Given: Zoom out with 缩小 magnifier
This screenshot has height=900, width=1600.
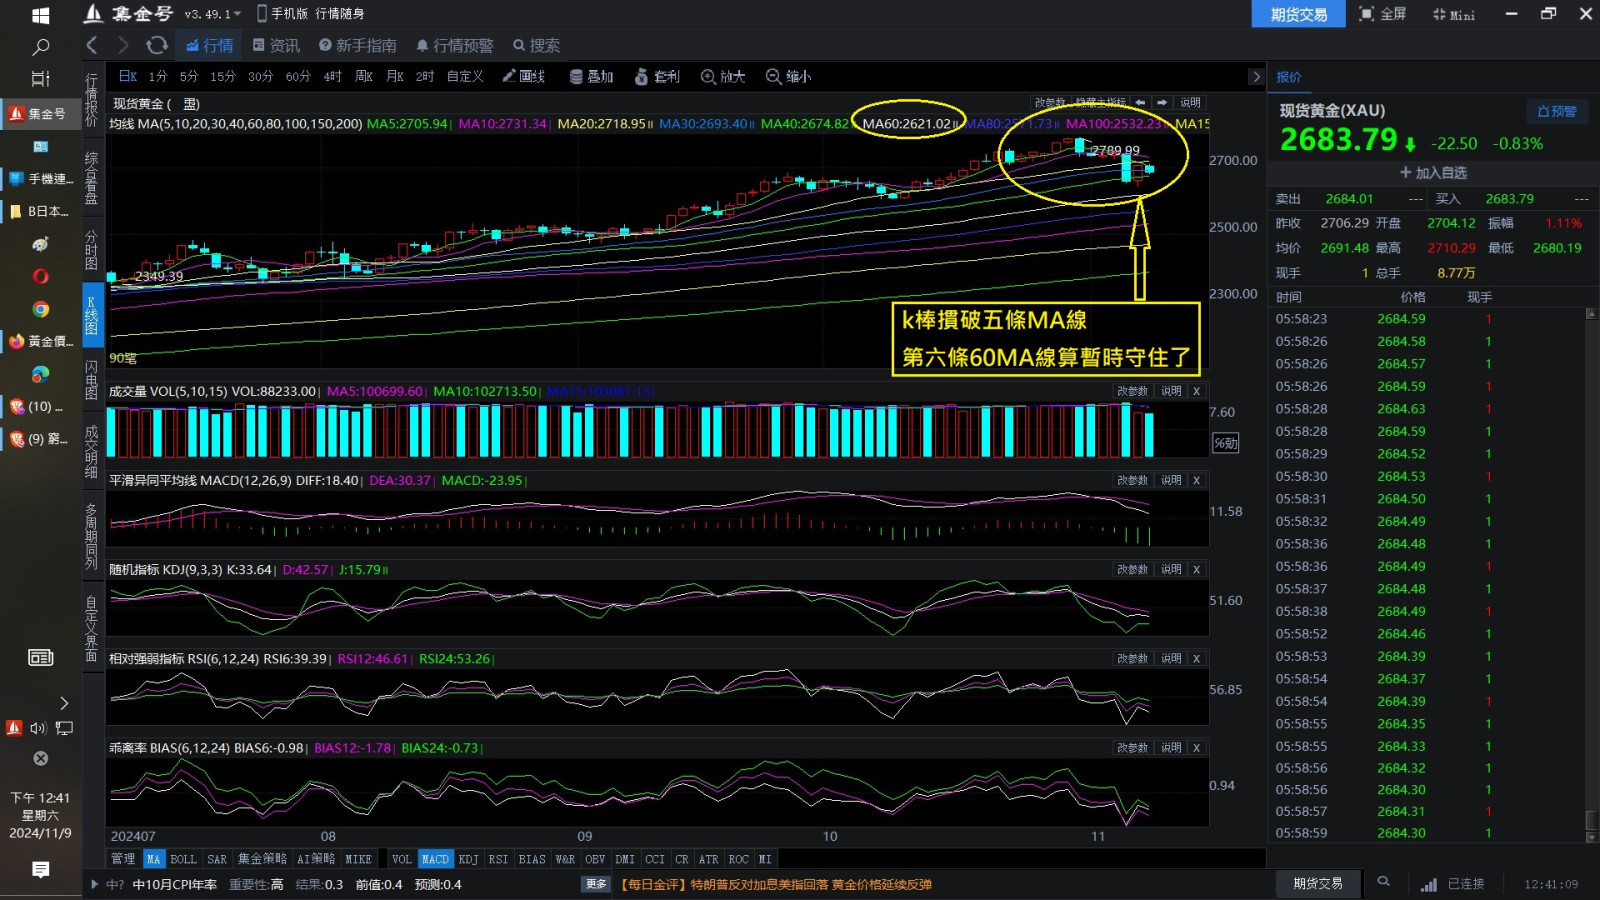Looking at the screenshot, I should click(x=788, y=76).
